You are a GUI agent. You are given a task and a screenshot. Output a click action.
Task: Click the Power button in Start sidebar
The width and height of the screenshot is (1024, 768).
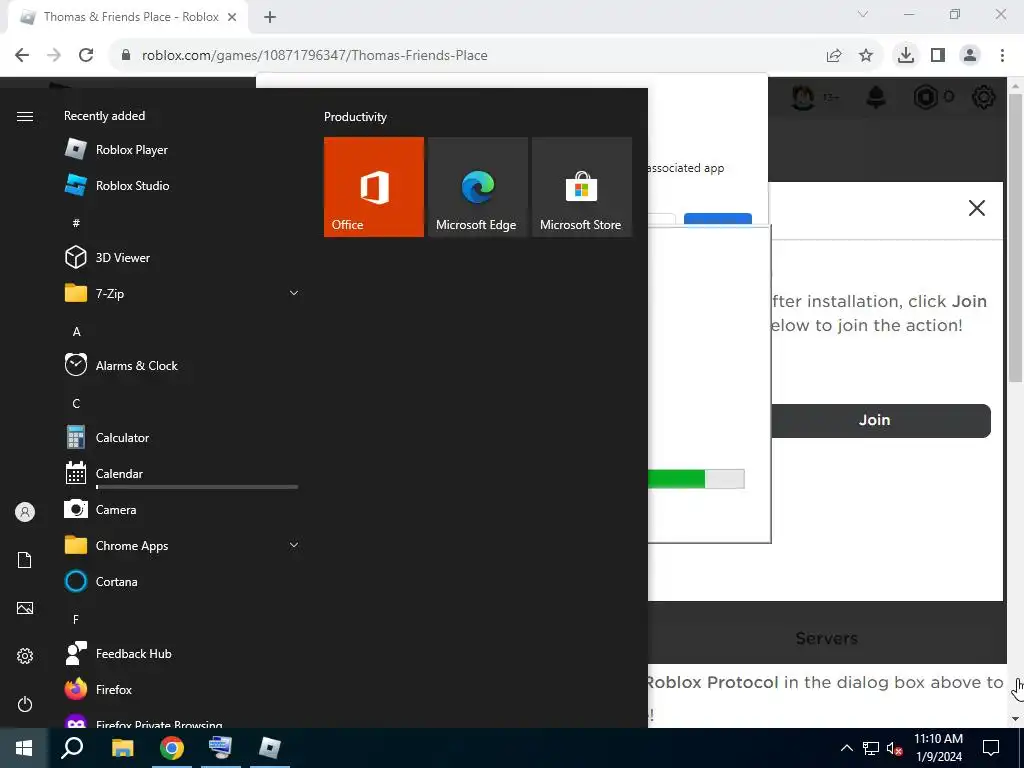(x=25, y=704)
